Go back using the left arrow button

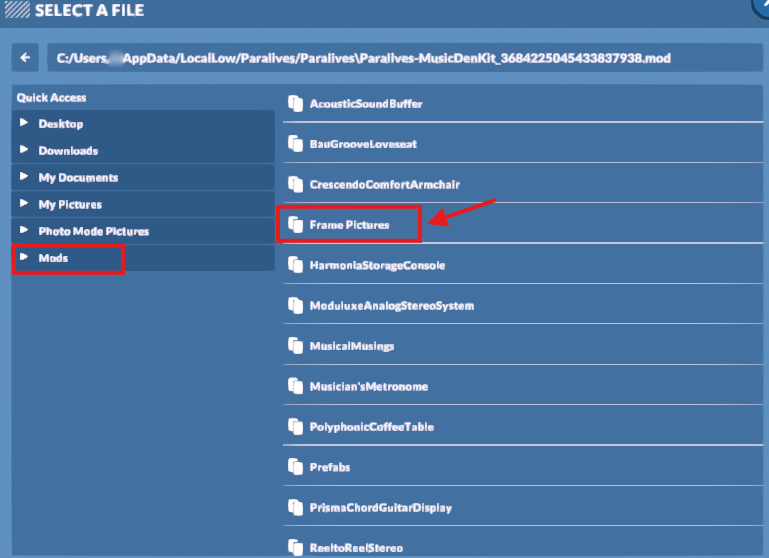click(x=25, y=58)
